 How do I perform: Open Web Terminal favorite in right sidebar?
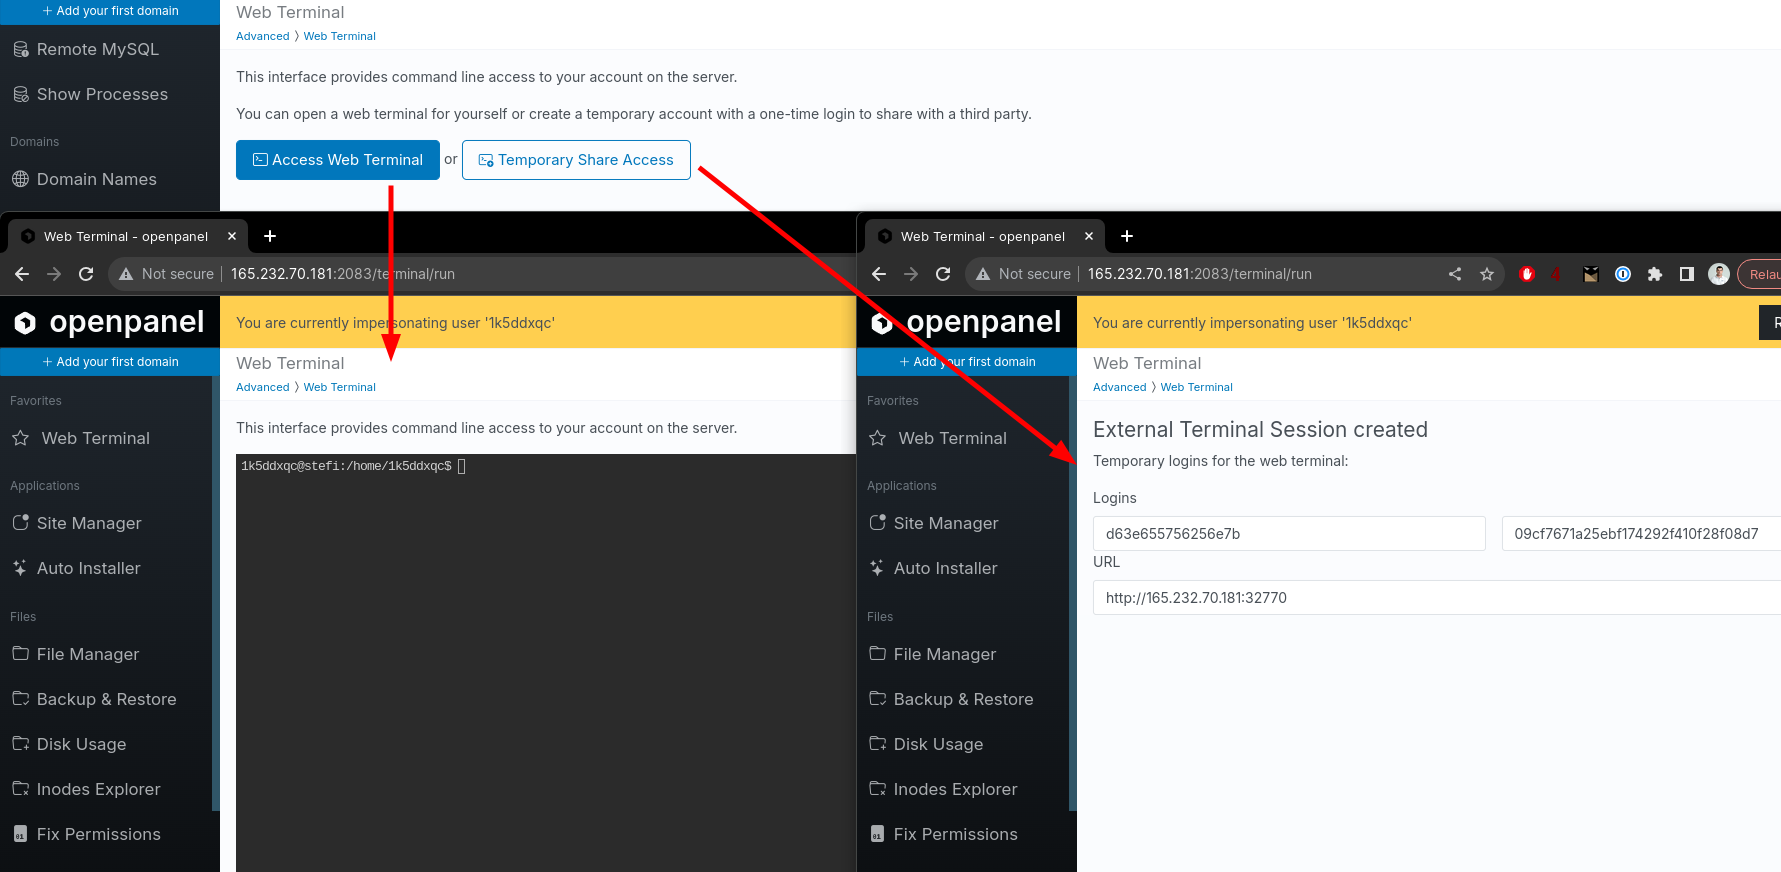938,438
